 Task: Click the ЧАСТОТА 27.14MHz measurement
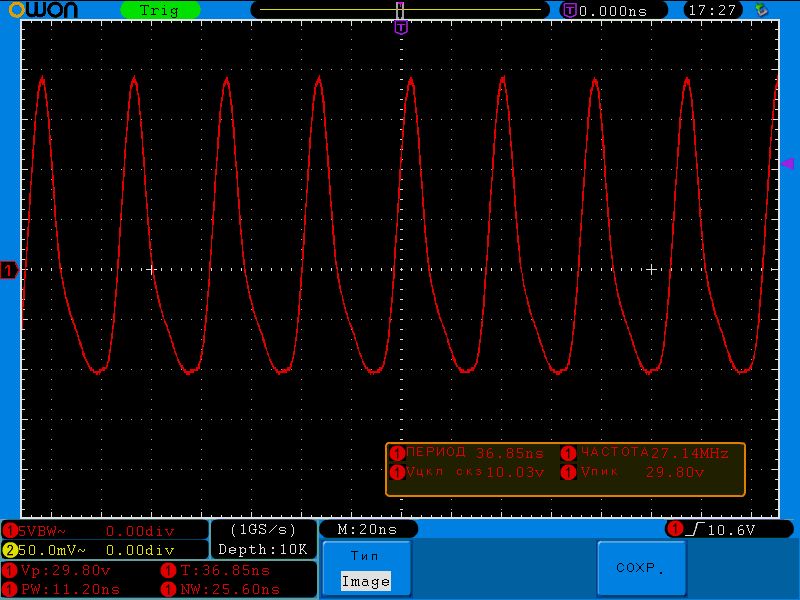645,453
